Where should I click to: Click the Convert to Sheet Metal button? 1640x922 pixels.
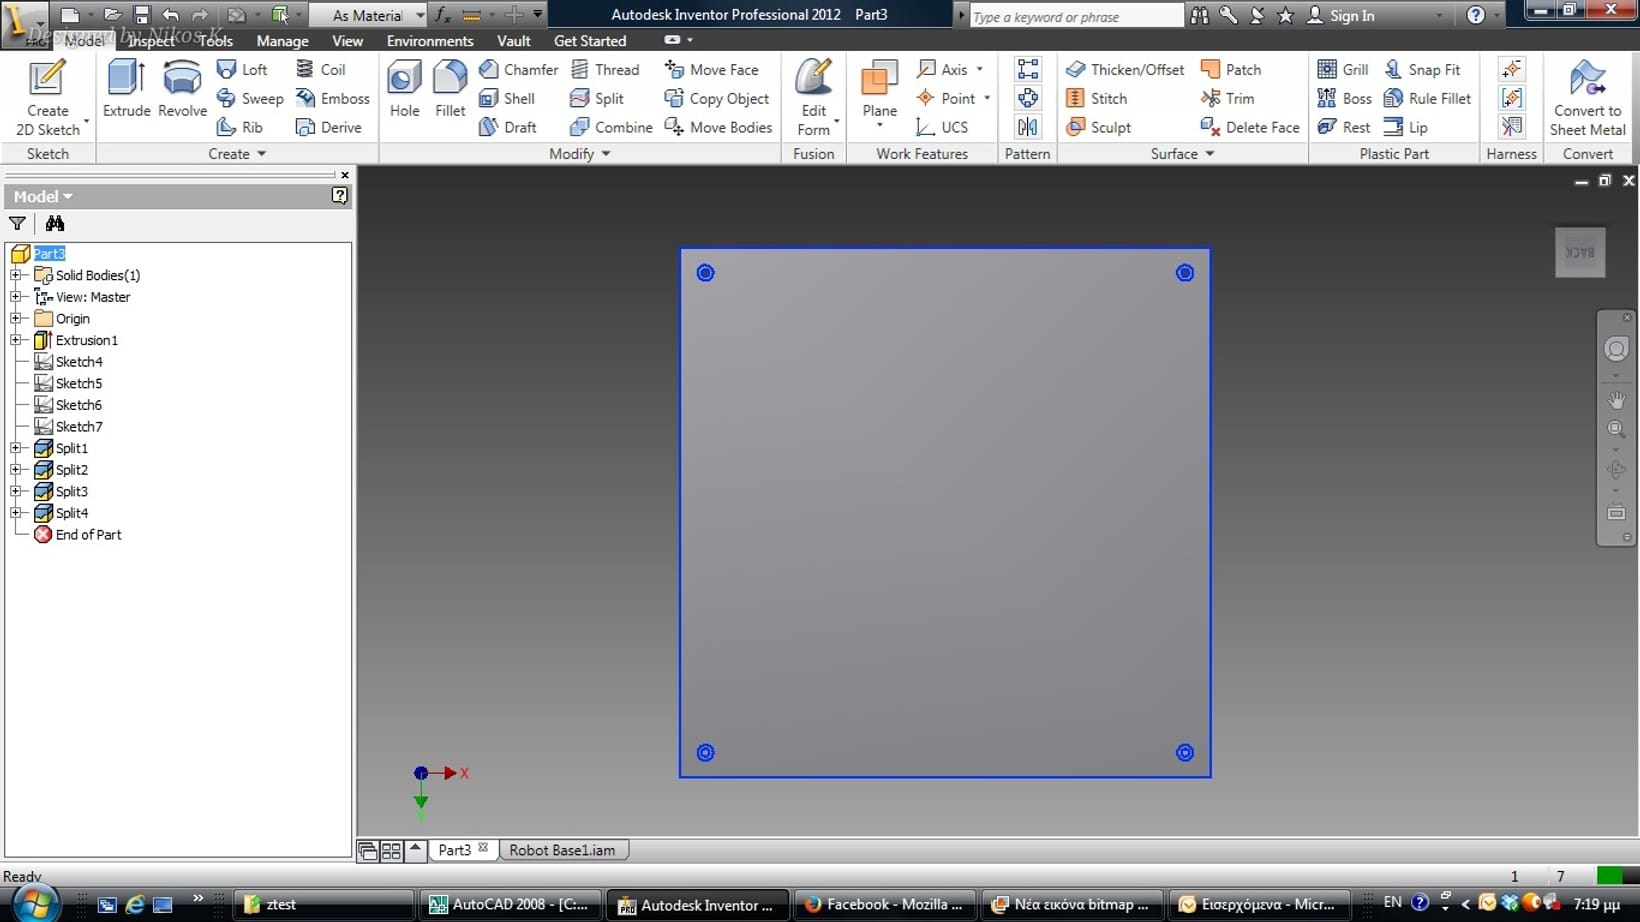click(1587, 98)
